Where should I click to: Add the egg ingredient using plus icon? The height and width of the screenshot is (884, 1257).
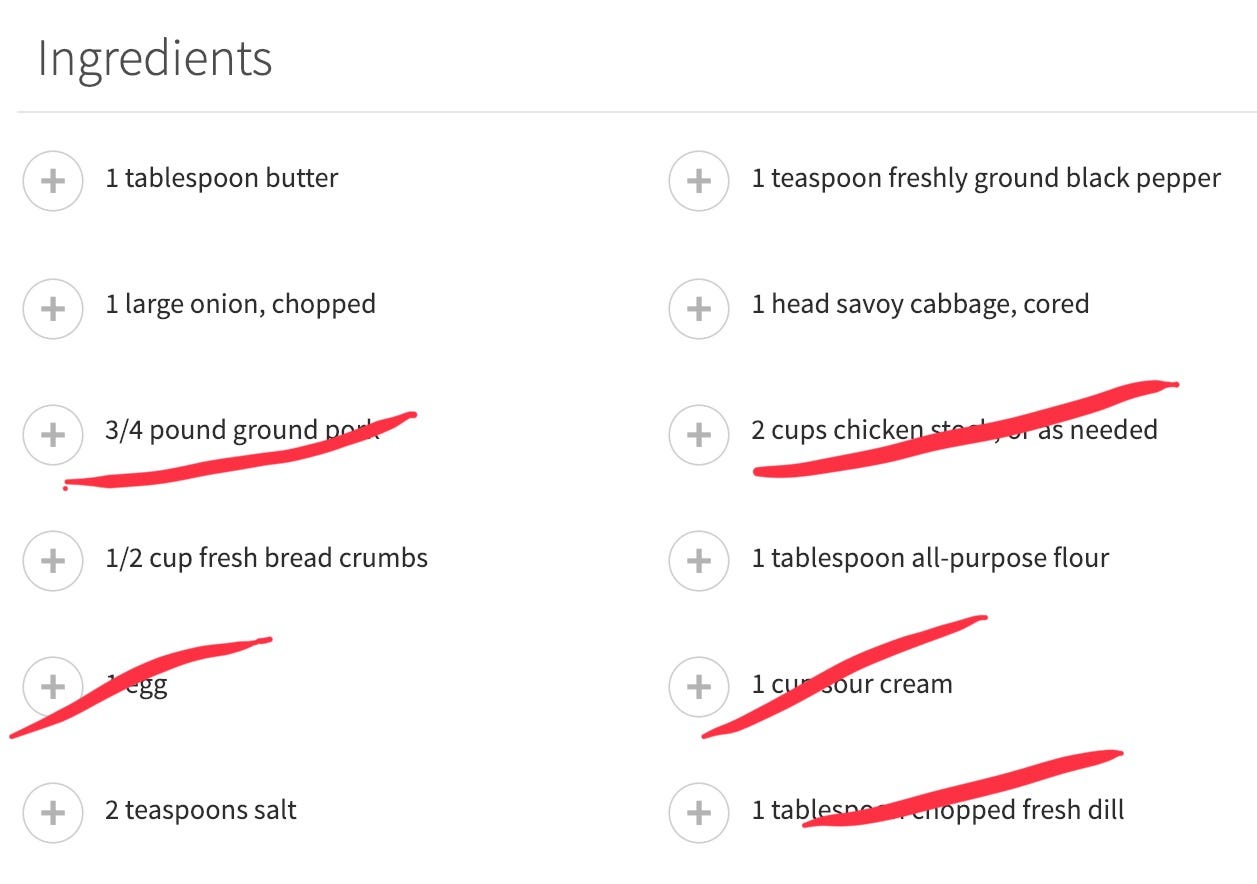point(52,687)
